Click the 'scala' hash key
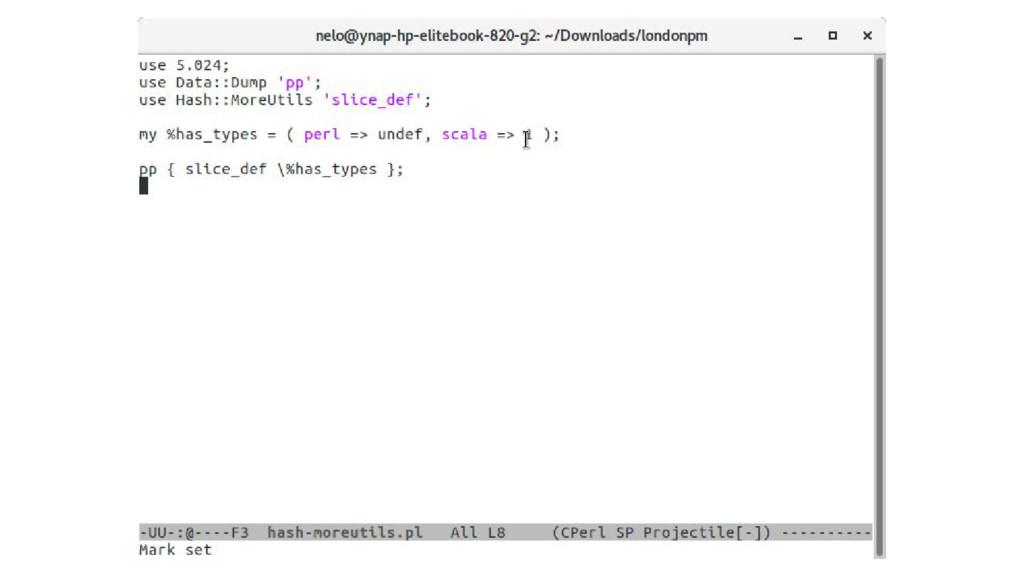This screenshot has height=576, width=1024. (464, 135)
